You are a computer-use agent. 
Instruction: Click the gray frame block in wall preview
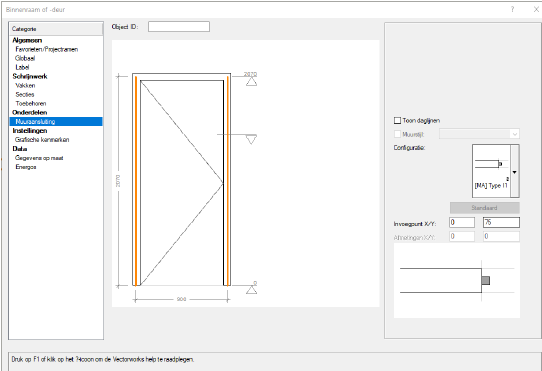486,280
